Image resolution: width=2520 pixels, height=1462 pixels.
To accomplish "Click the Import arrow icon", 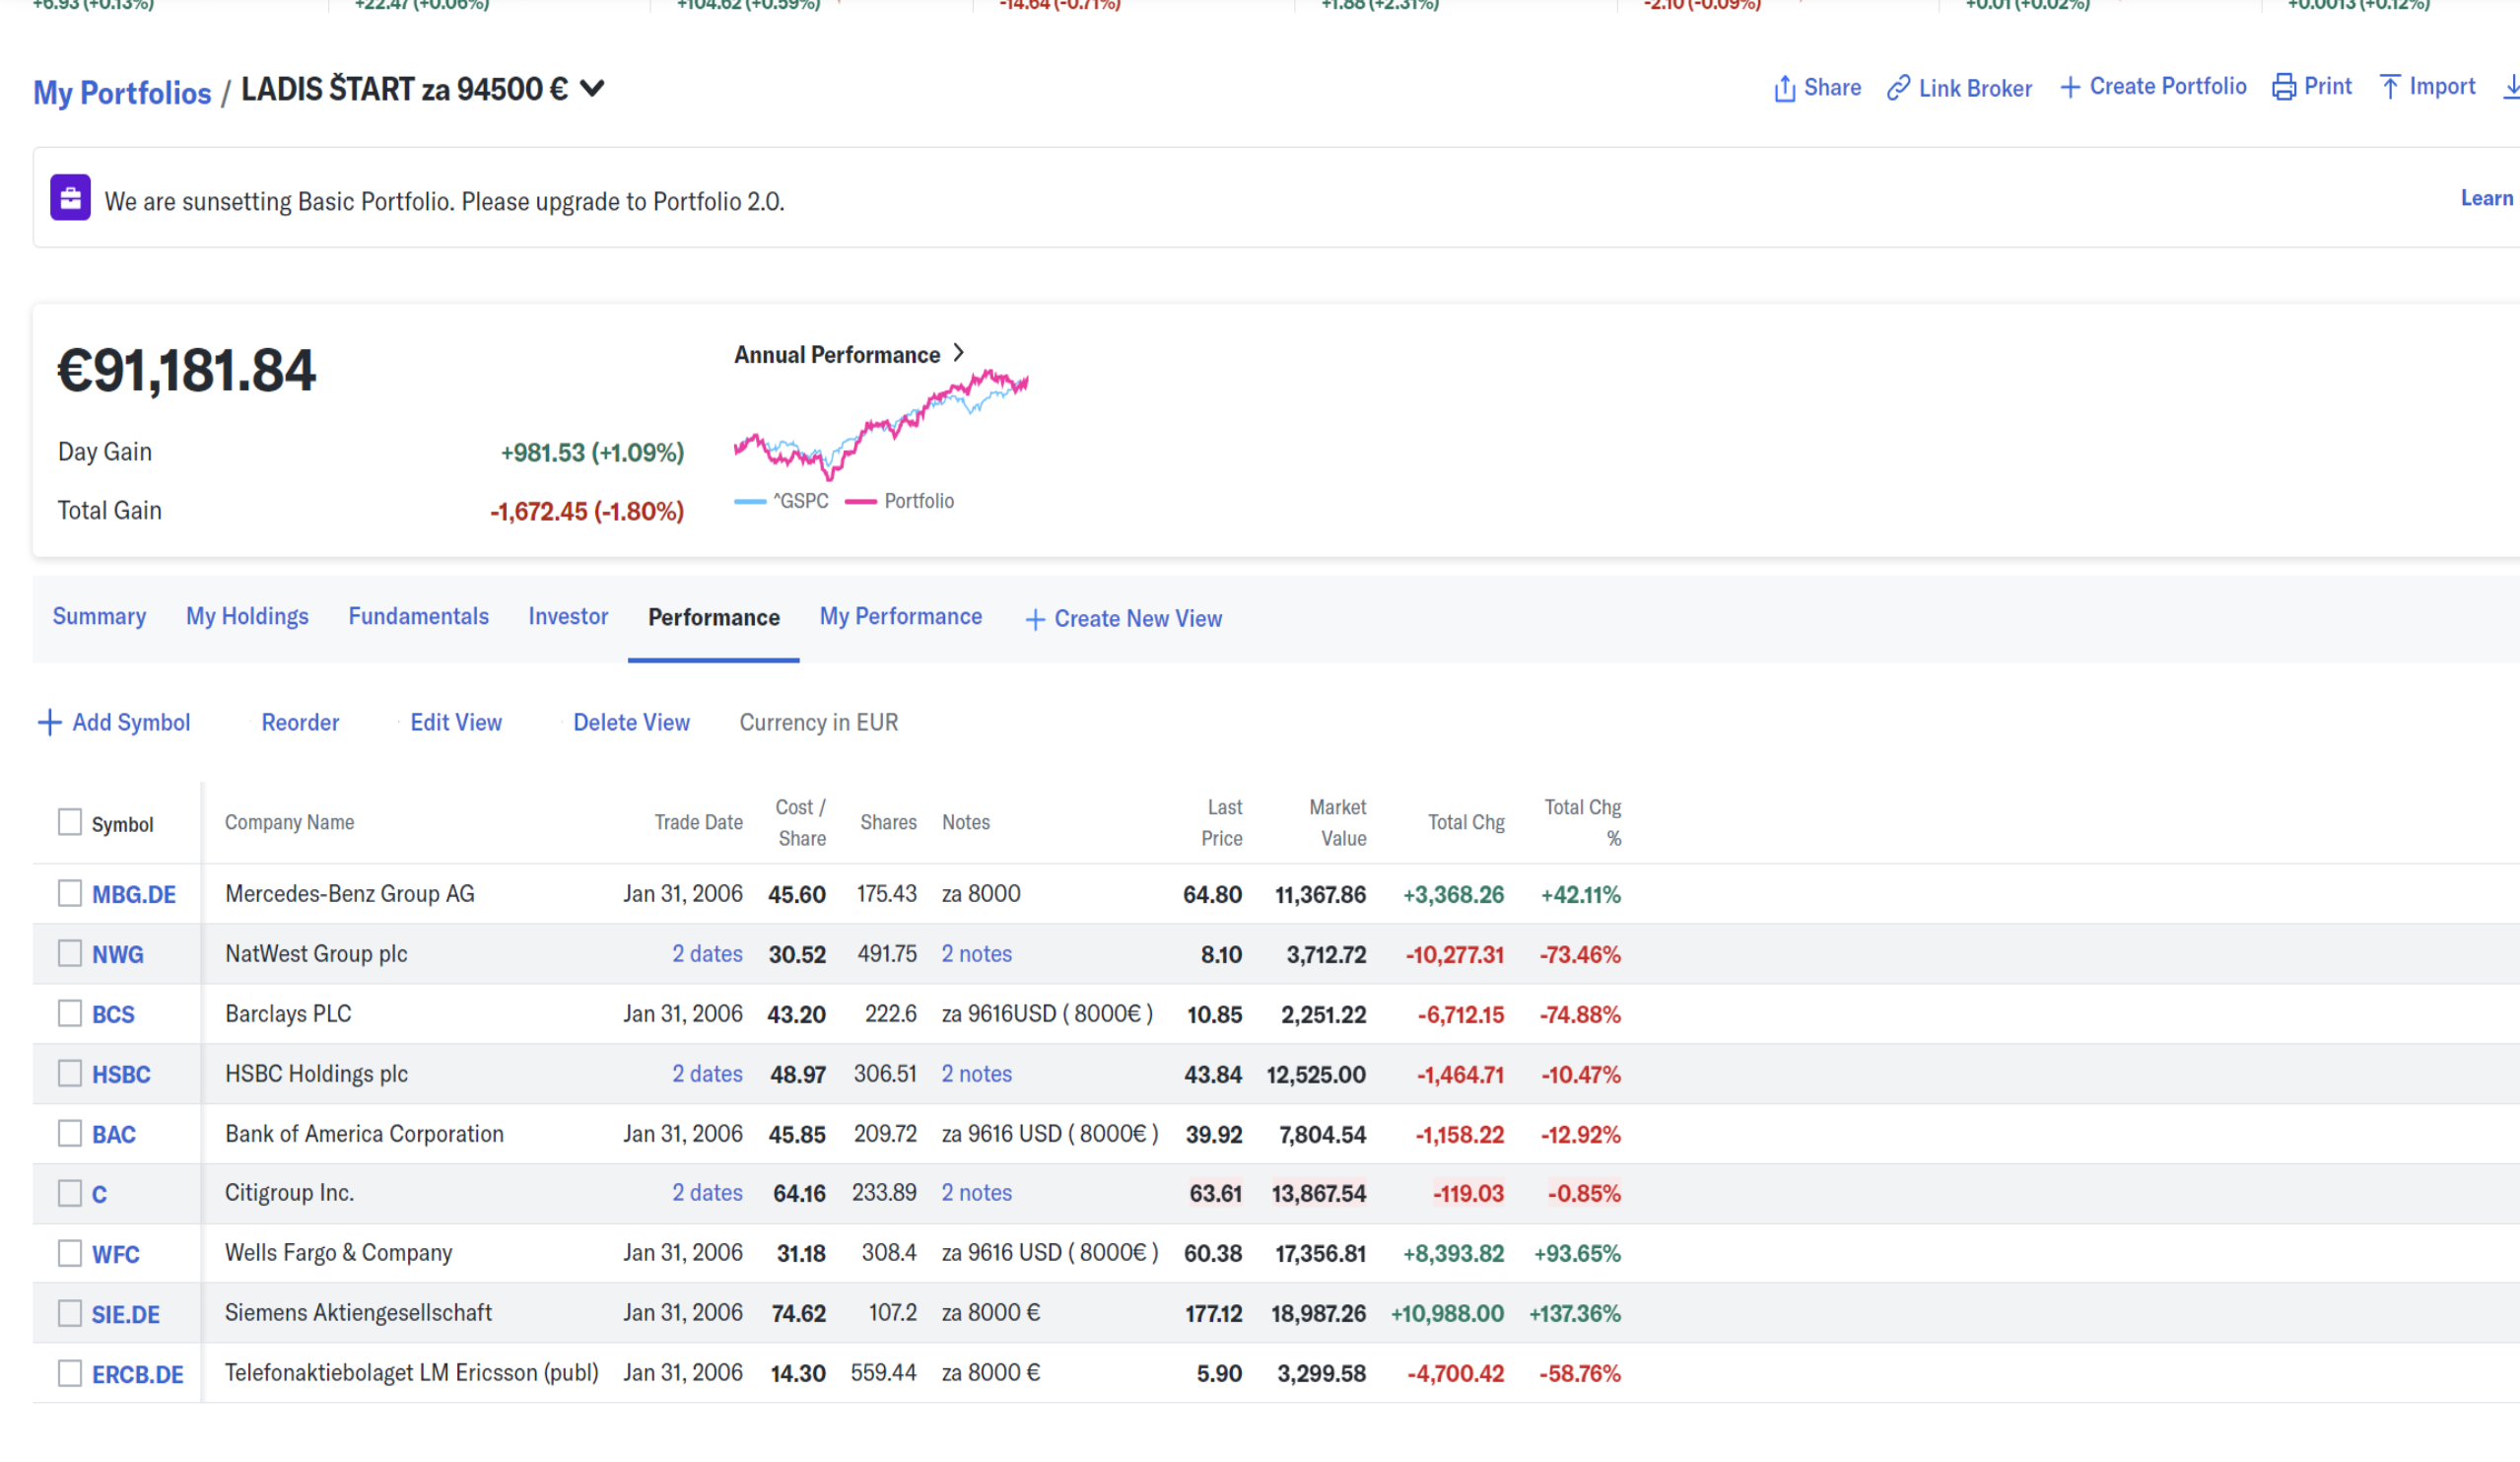I will pyautogui.click(x=2390, y=87).
